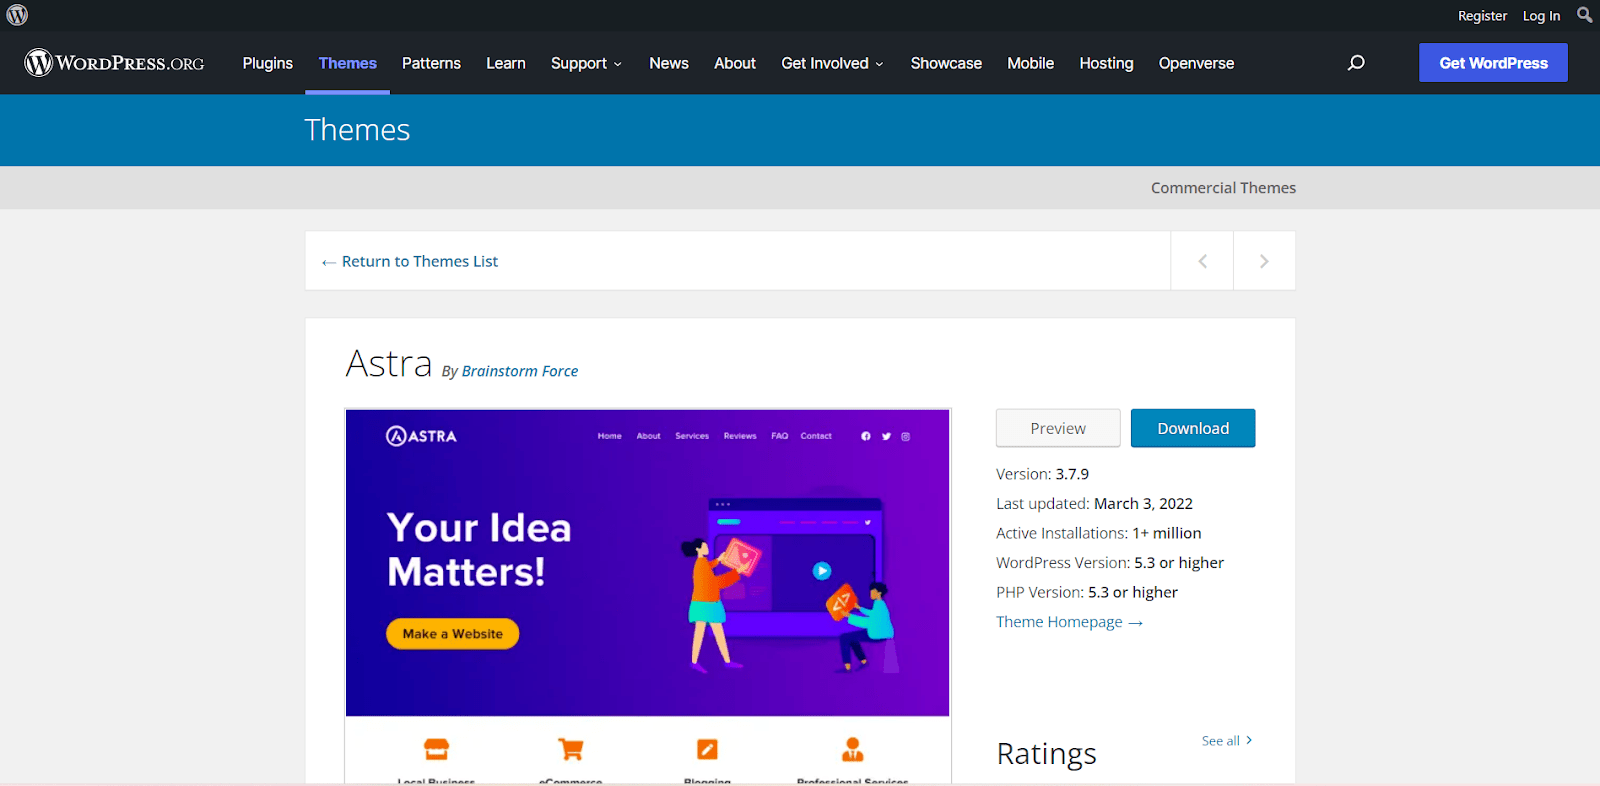
Task: Open the admin bar search magnifier icon
Action: [1584, 15]
